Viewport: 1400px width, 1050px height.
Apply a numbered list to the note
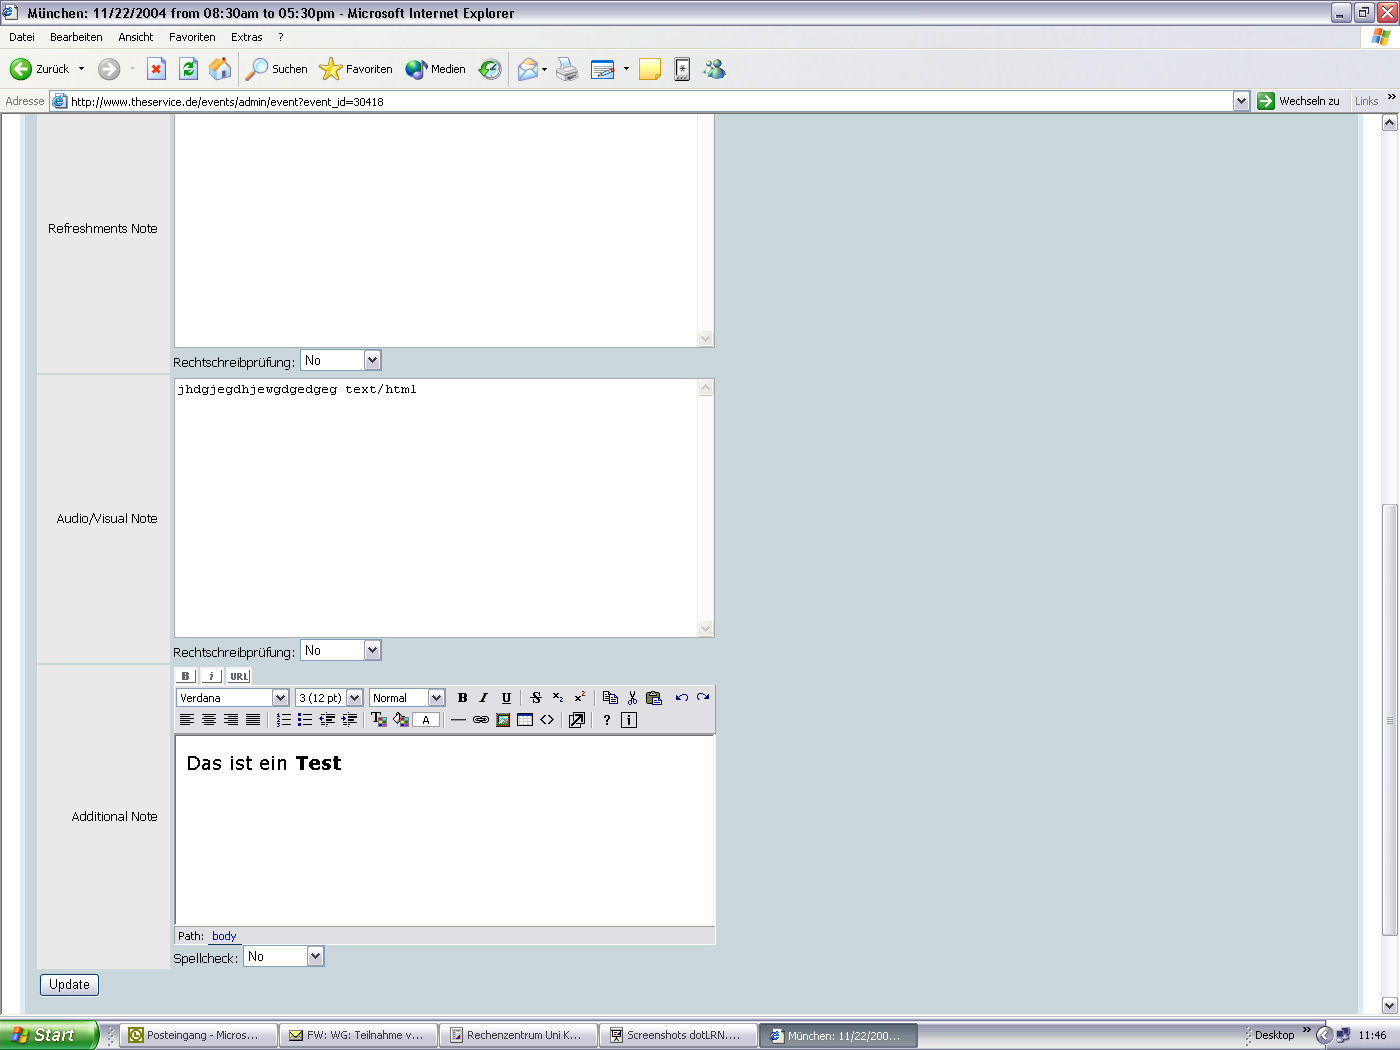(x=283, y=719)
